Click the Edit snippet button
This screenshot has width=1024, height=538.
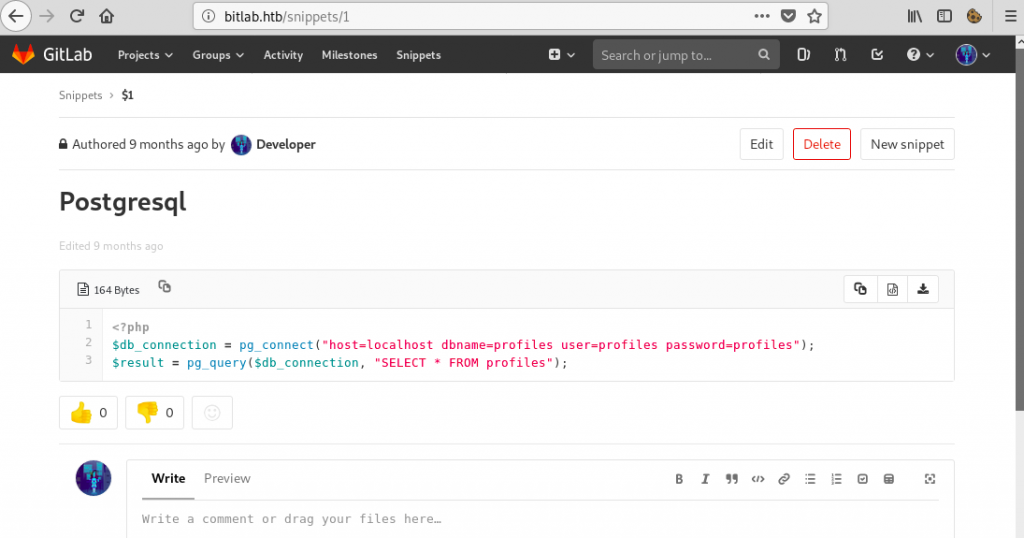(761, 144)
